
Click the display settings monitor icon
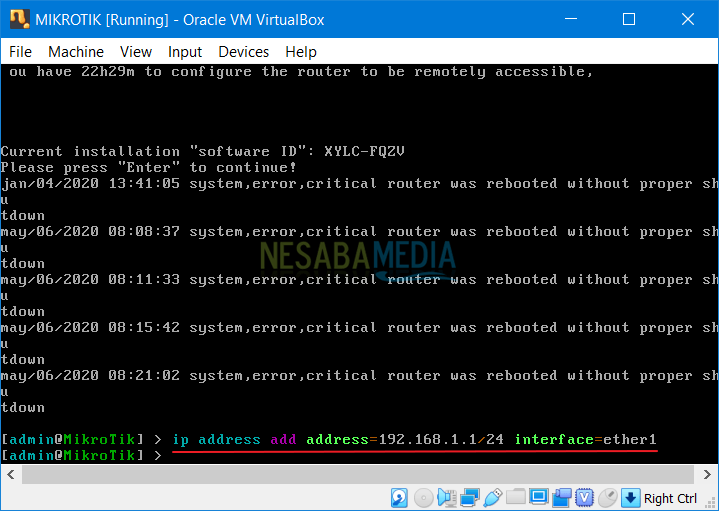pyautogui.click(x=538, y=498)
